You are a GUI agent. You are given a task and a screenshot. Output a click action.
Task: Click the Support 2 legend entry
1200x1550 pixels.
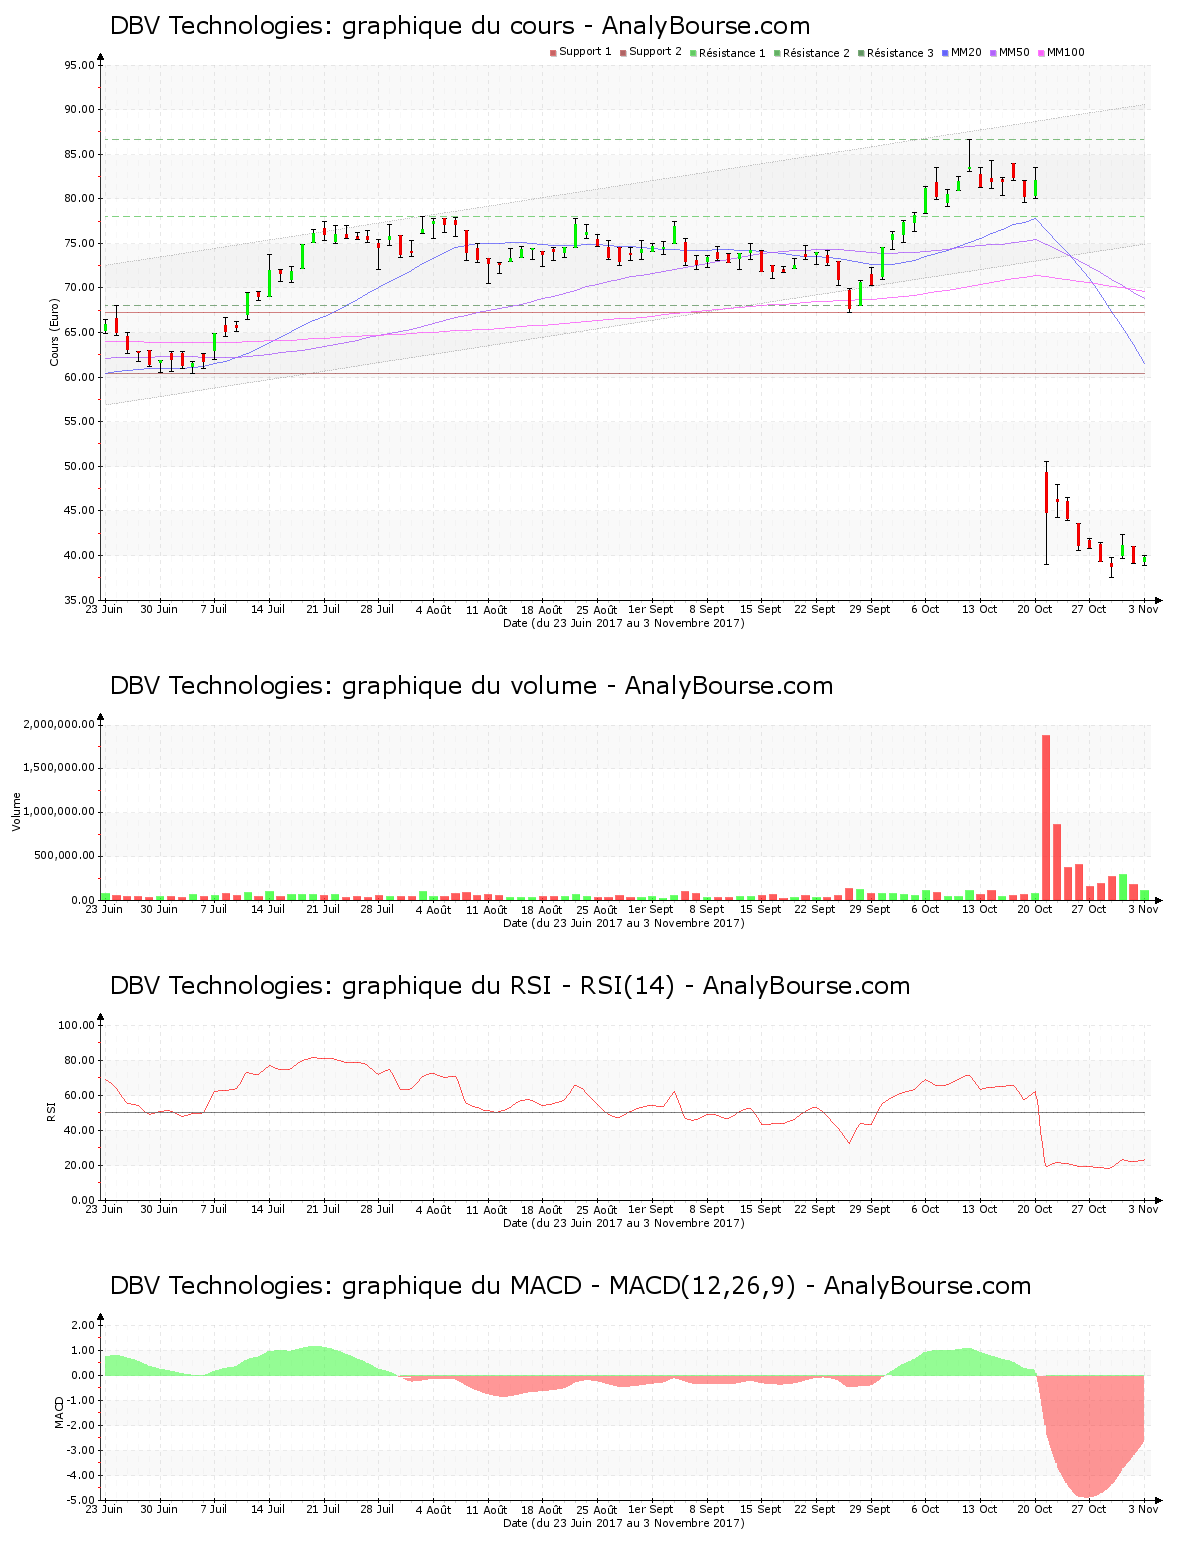coord(650,52)
